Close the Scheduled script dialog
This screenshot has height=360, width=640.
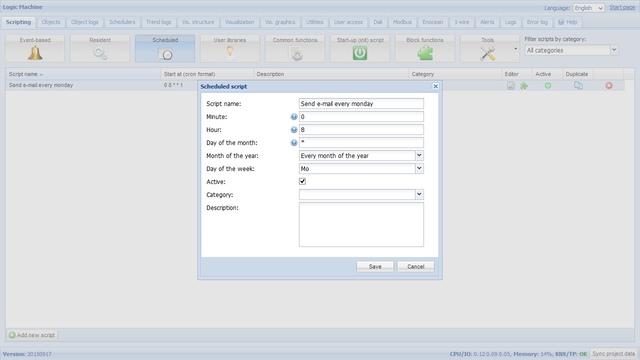[436, 86]
